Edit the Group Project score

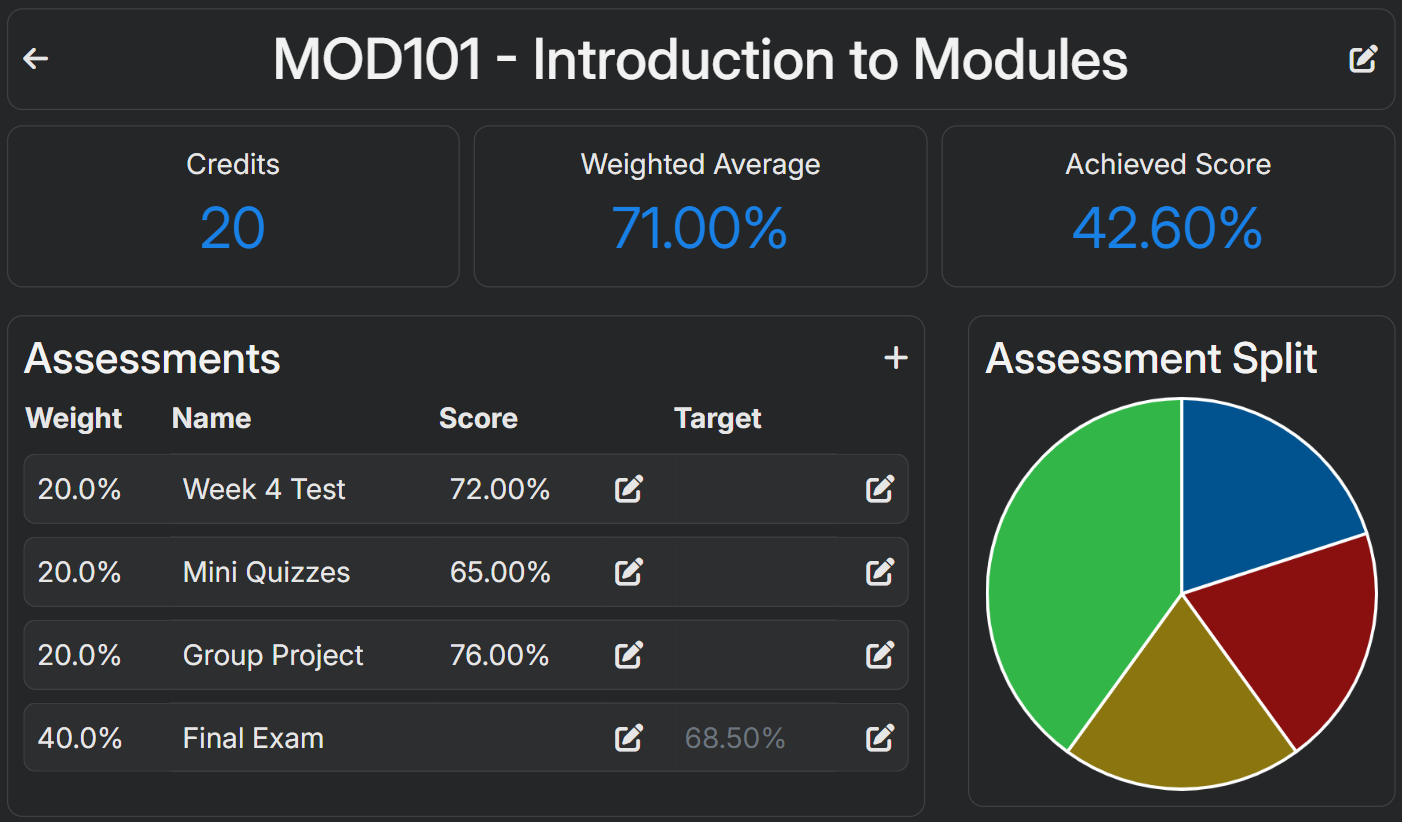tap(628, 655)
